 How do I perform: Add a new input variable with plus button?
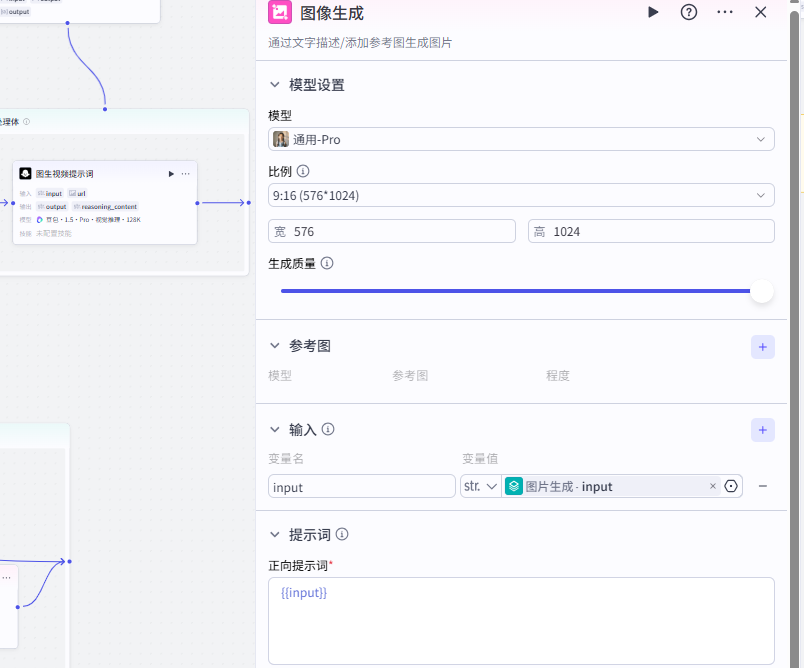[x=762, y=430]
